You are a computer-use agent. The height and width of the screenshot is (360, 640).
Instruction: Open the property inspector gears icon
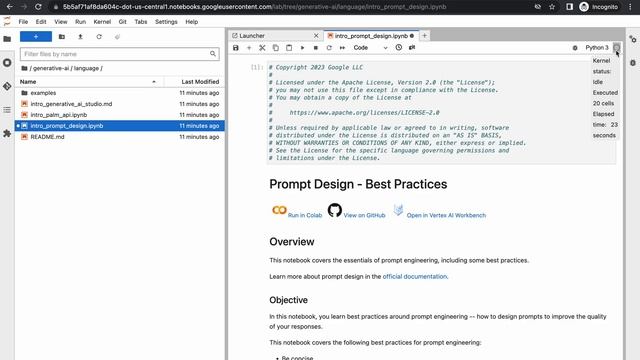pyautogui.click(x=633, y=39)
